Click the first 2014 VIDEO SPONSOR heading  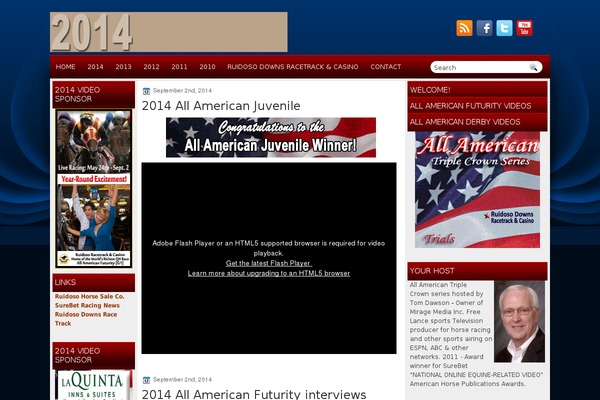click(x=94, y=95)
